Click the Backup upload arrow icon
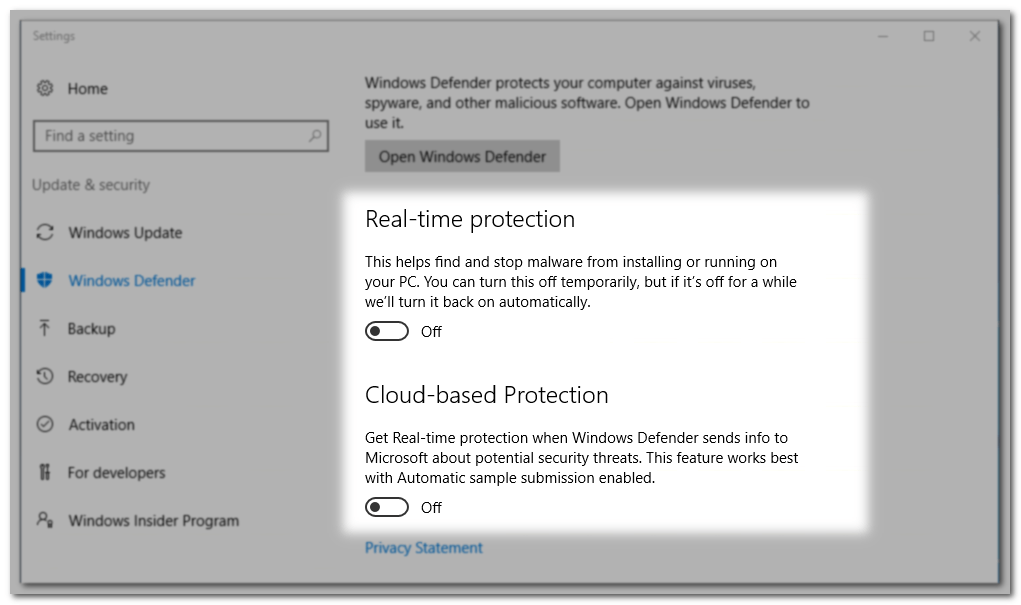 45,329
